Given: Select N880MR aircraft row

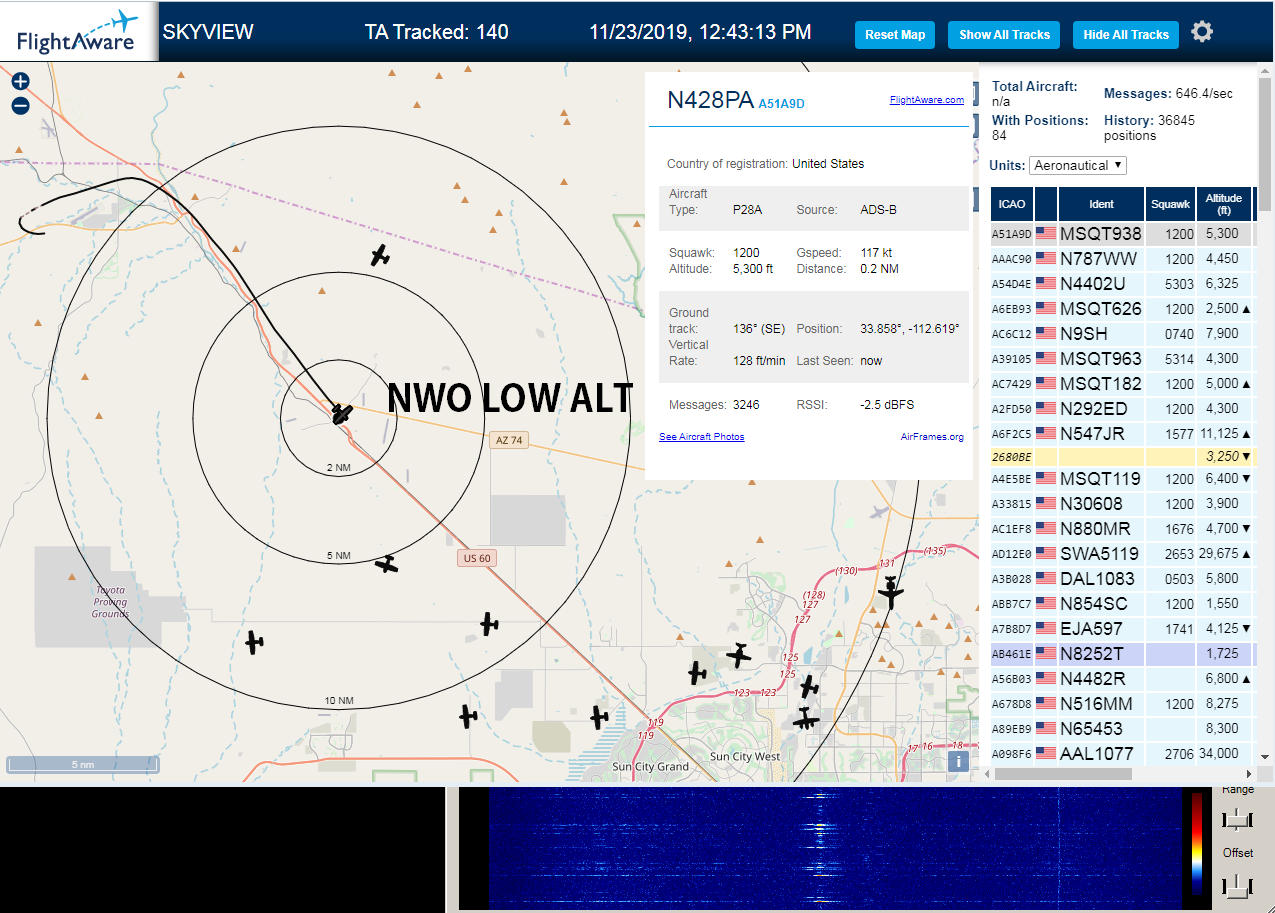Looking at the screenshot, I should (x=1122, y=529).
